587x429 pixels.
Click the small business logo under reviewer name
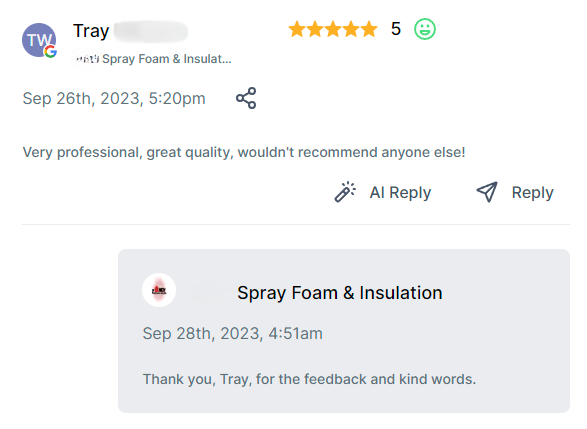coord(86,59)
